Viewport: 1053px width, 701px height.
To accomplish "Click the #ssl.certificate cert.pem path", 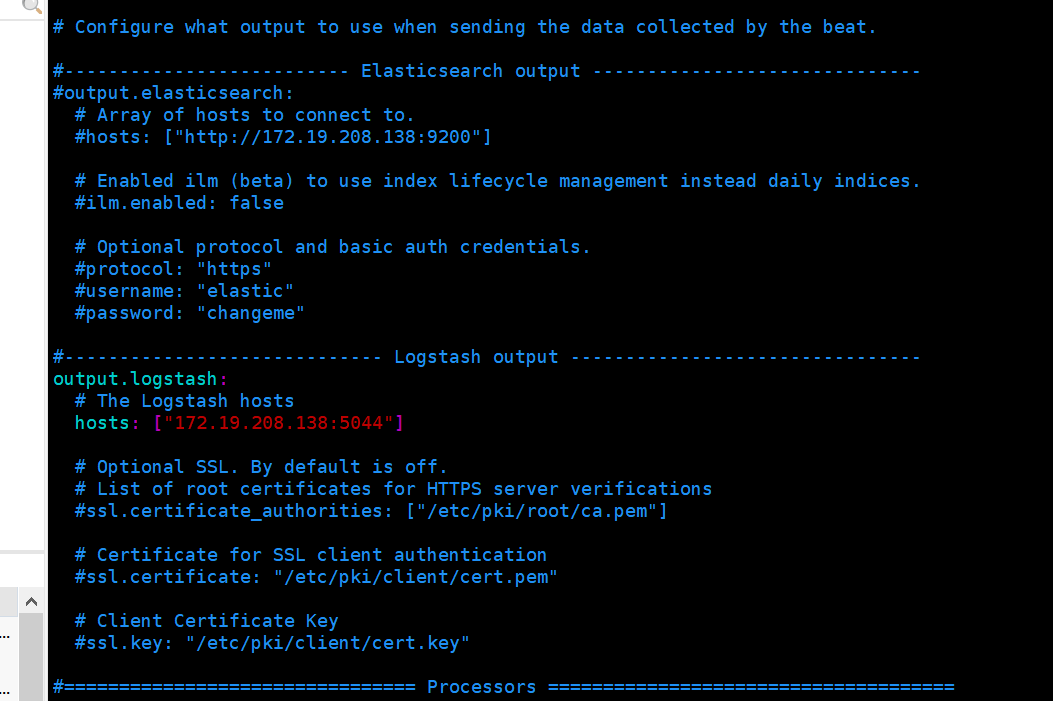I will (x=415, y=577).
